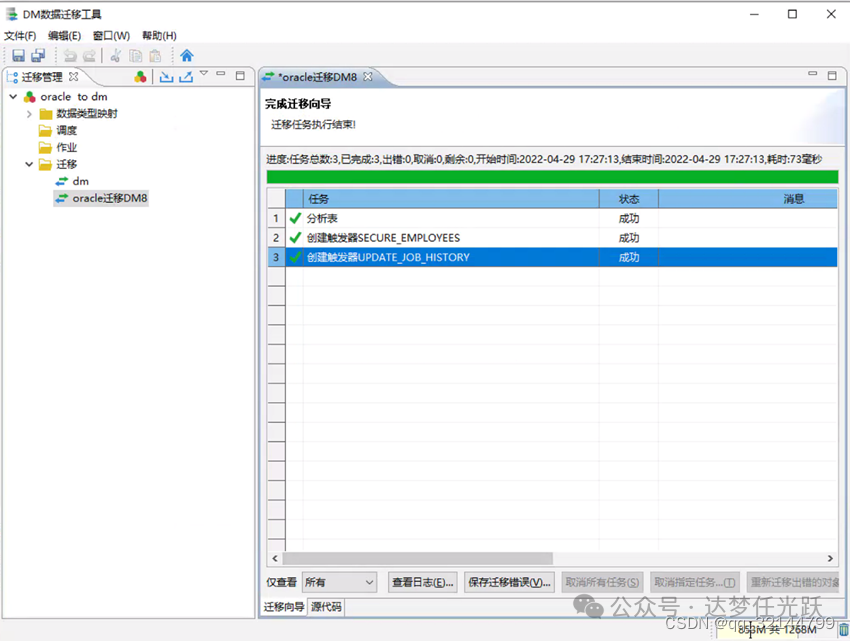Select the 数据类型映射 tree folder
Screen dimensions: 850x641
click(x=87, y=113)
